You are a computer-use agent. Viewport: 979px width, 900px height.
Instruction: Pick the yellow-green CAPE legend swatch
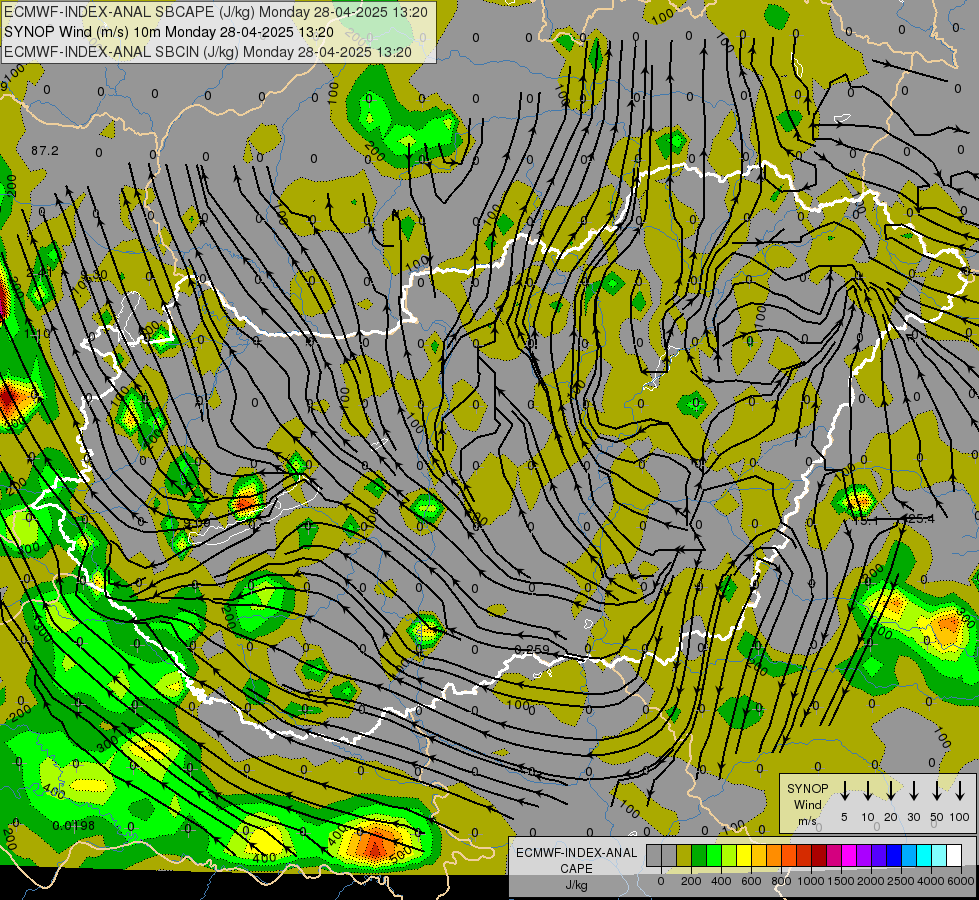729,855
